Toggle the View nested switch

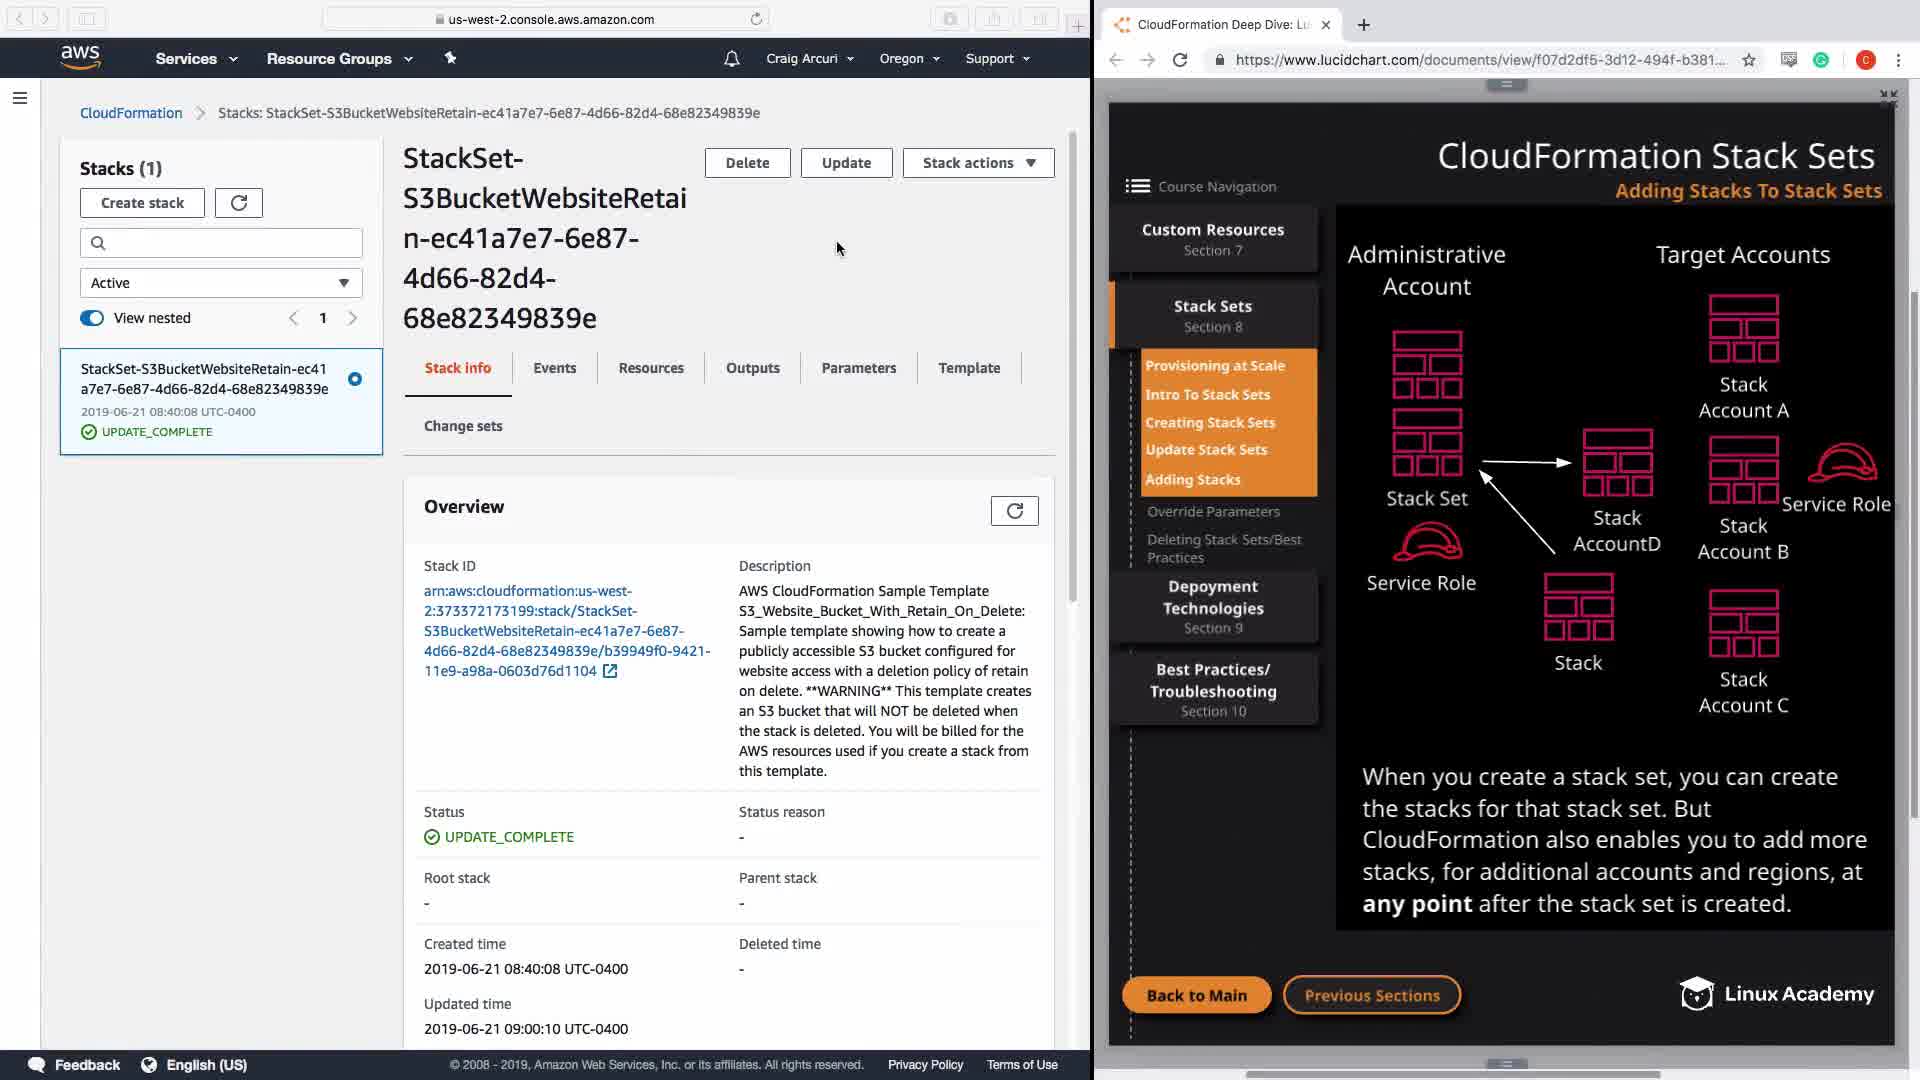[x=92, y=318]
